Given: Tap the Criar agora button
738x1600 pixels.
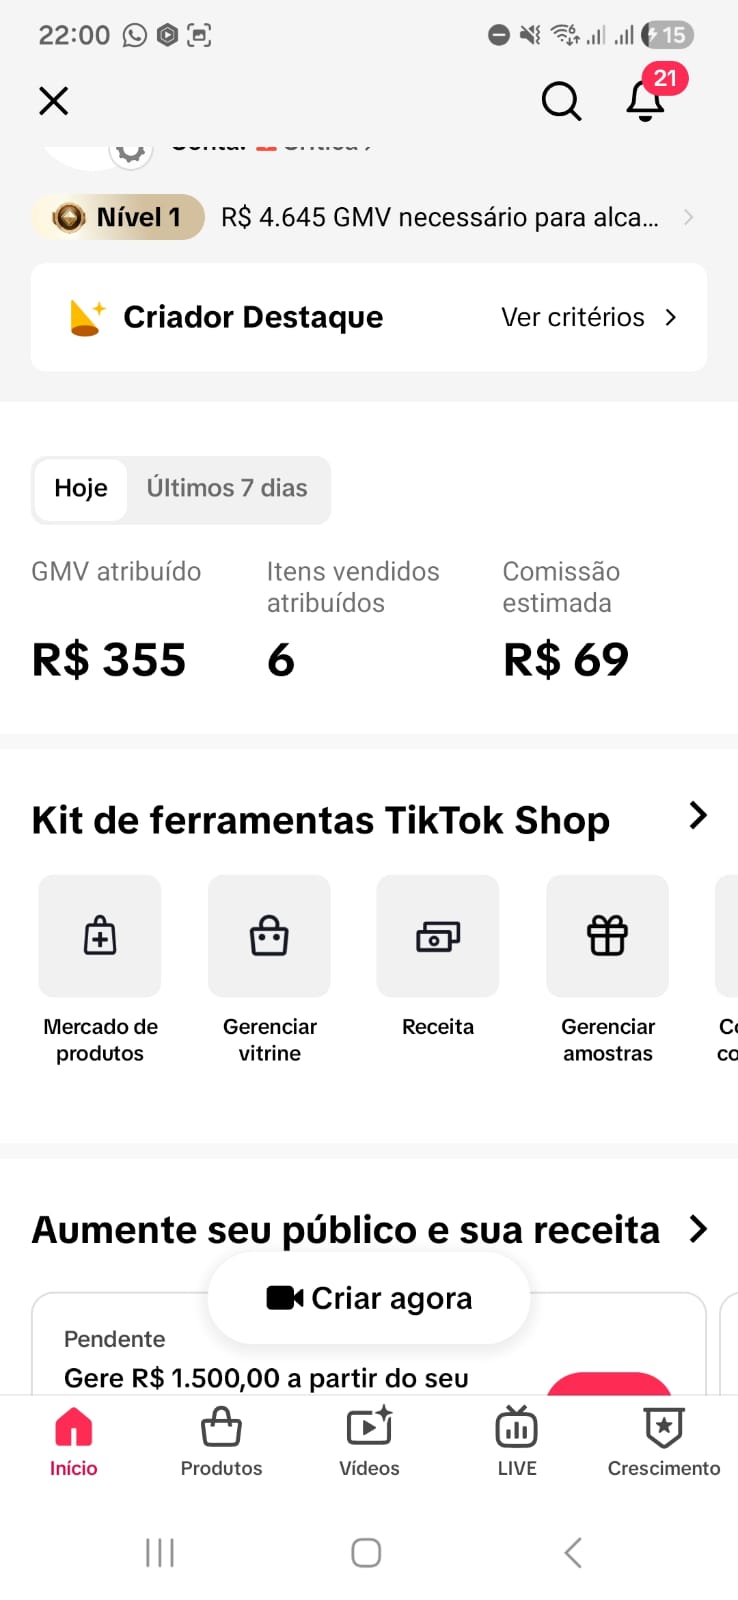Looking at the screenshot, I should pyautogui.click(x=368, y=1298).
